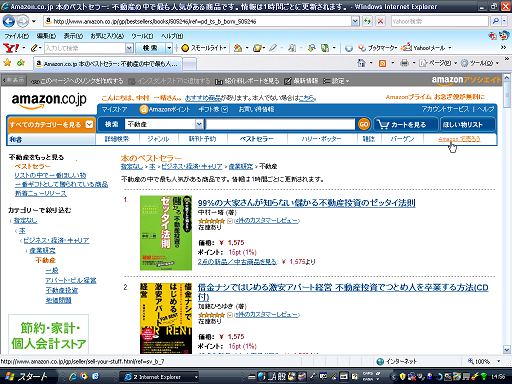The width and height of the screenshot is (512, 384).
Task: Click the 2 Internet Explorer taskbar group
Action: click(159, 377)
